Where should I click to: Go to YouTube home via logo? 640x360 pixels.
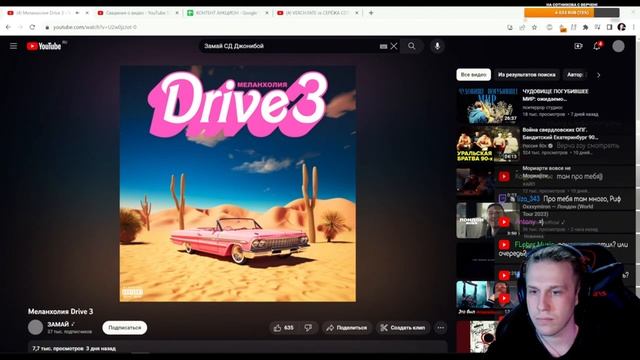[x=44, y=46]
